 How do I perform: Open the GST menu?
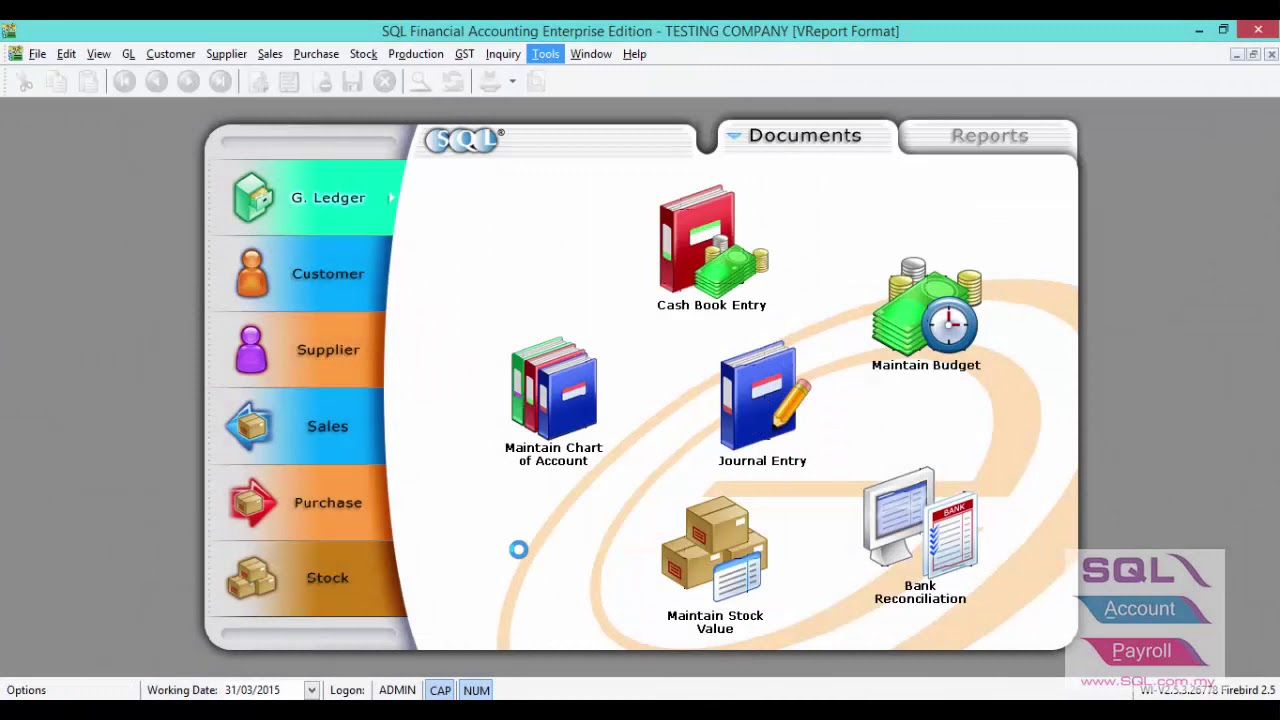click(x=464, y=54)
